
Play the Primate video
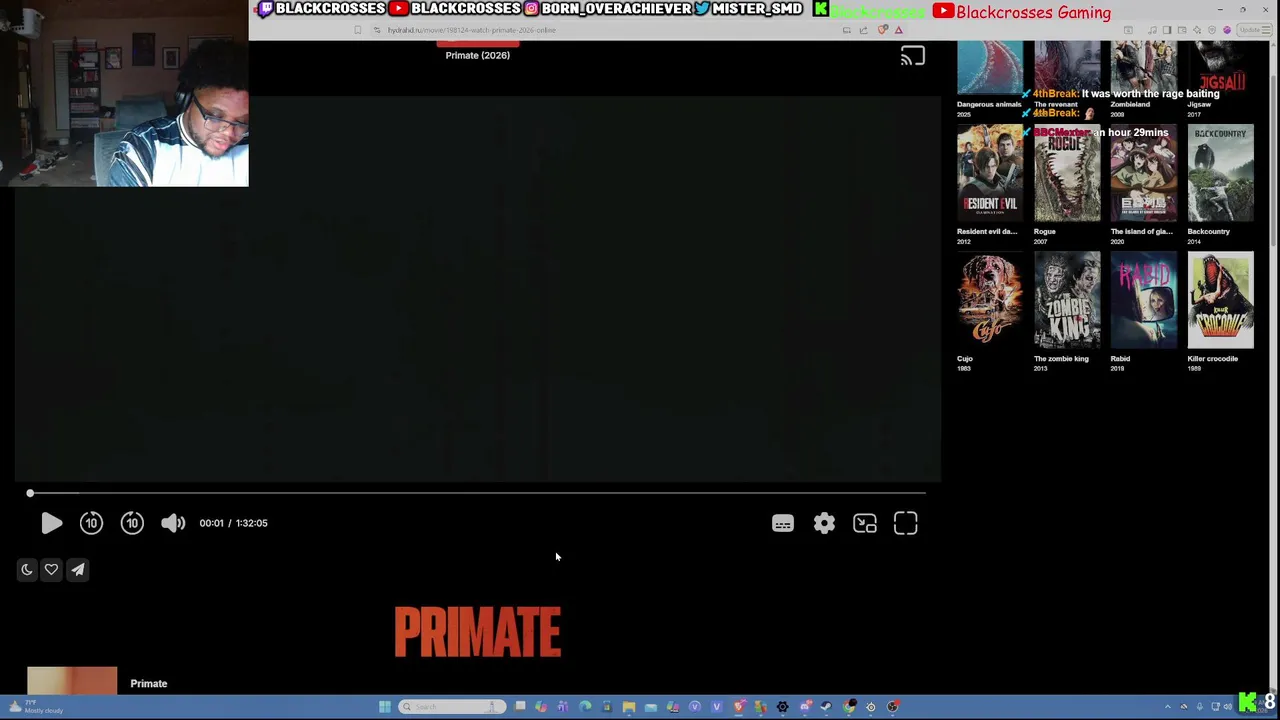[x=52, y=523]
